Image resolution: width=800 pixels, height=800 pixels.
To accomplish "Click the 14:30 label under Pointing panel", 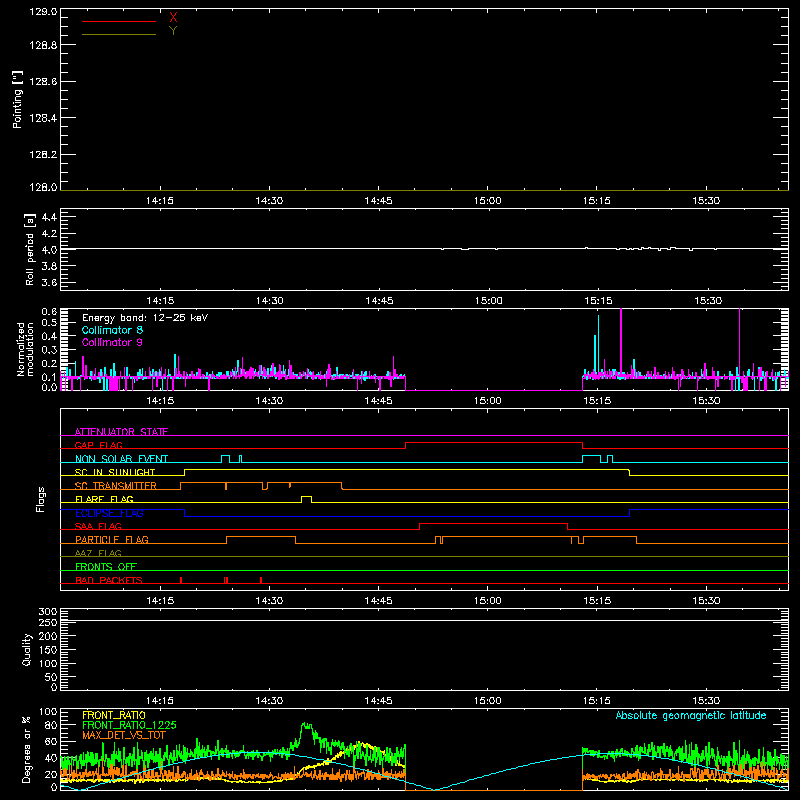I will (x=269, y=201).
